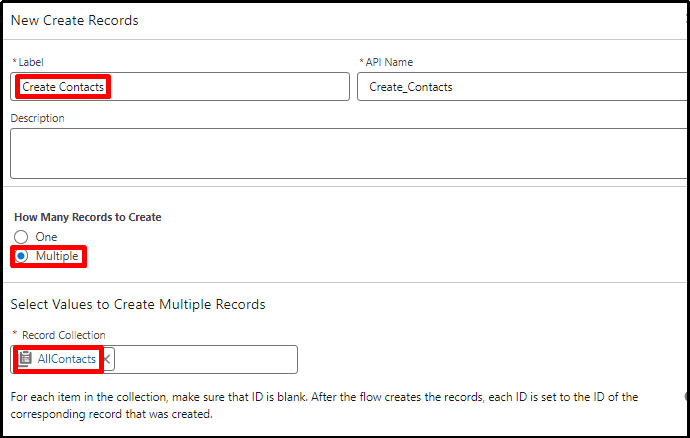Click the AllContacts pill text
Image resolution: width=690 pixels, height=438 pixels.
point(66,359)
